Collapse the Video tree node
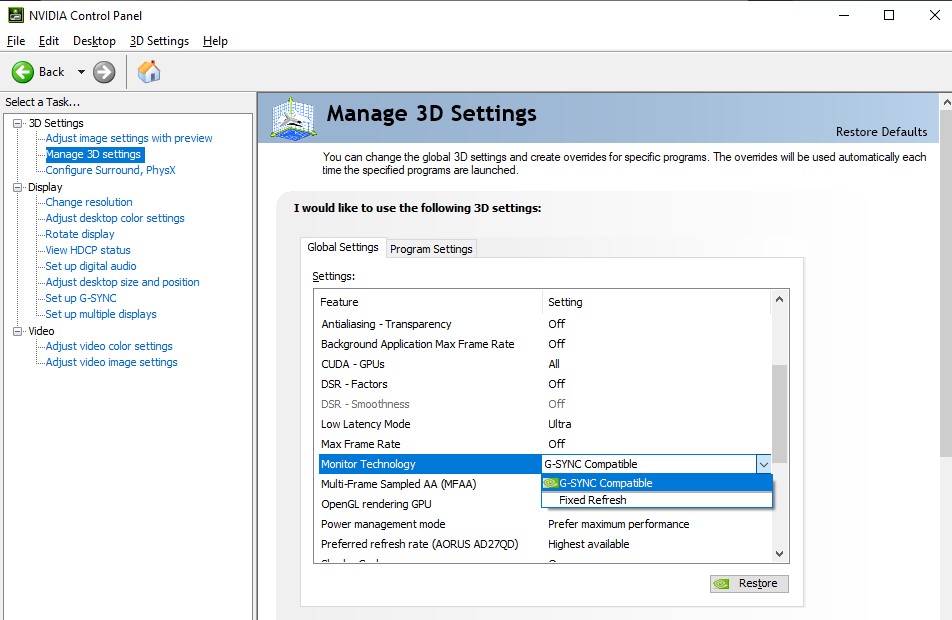952x620 pixels. pos(18,331)
